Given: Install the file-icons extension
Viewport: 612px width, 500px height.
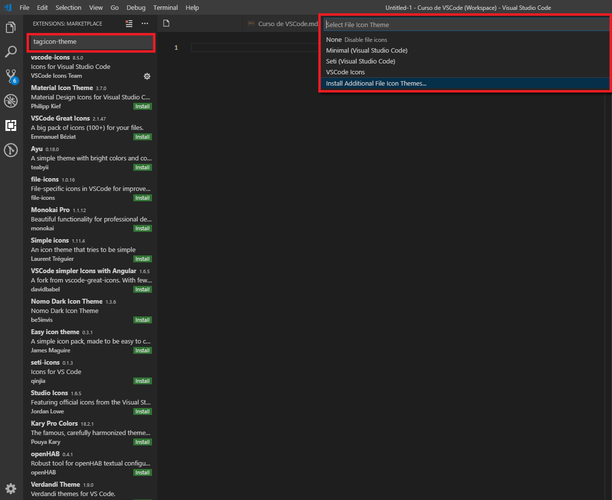Looking at the screenshot, I should (142, 198).
